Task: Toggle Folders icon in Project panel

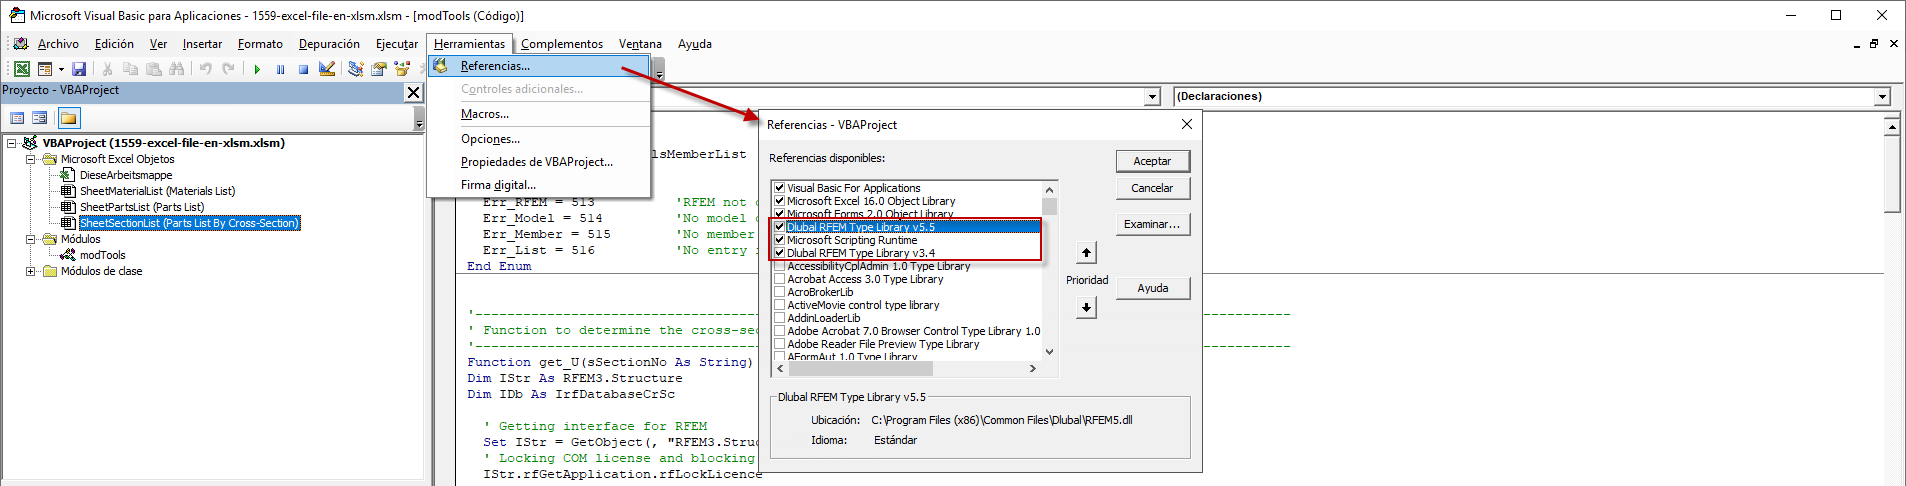Action: (x=68, y=118)
